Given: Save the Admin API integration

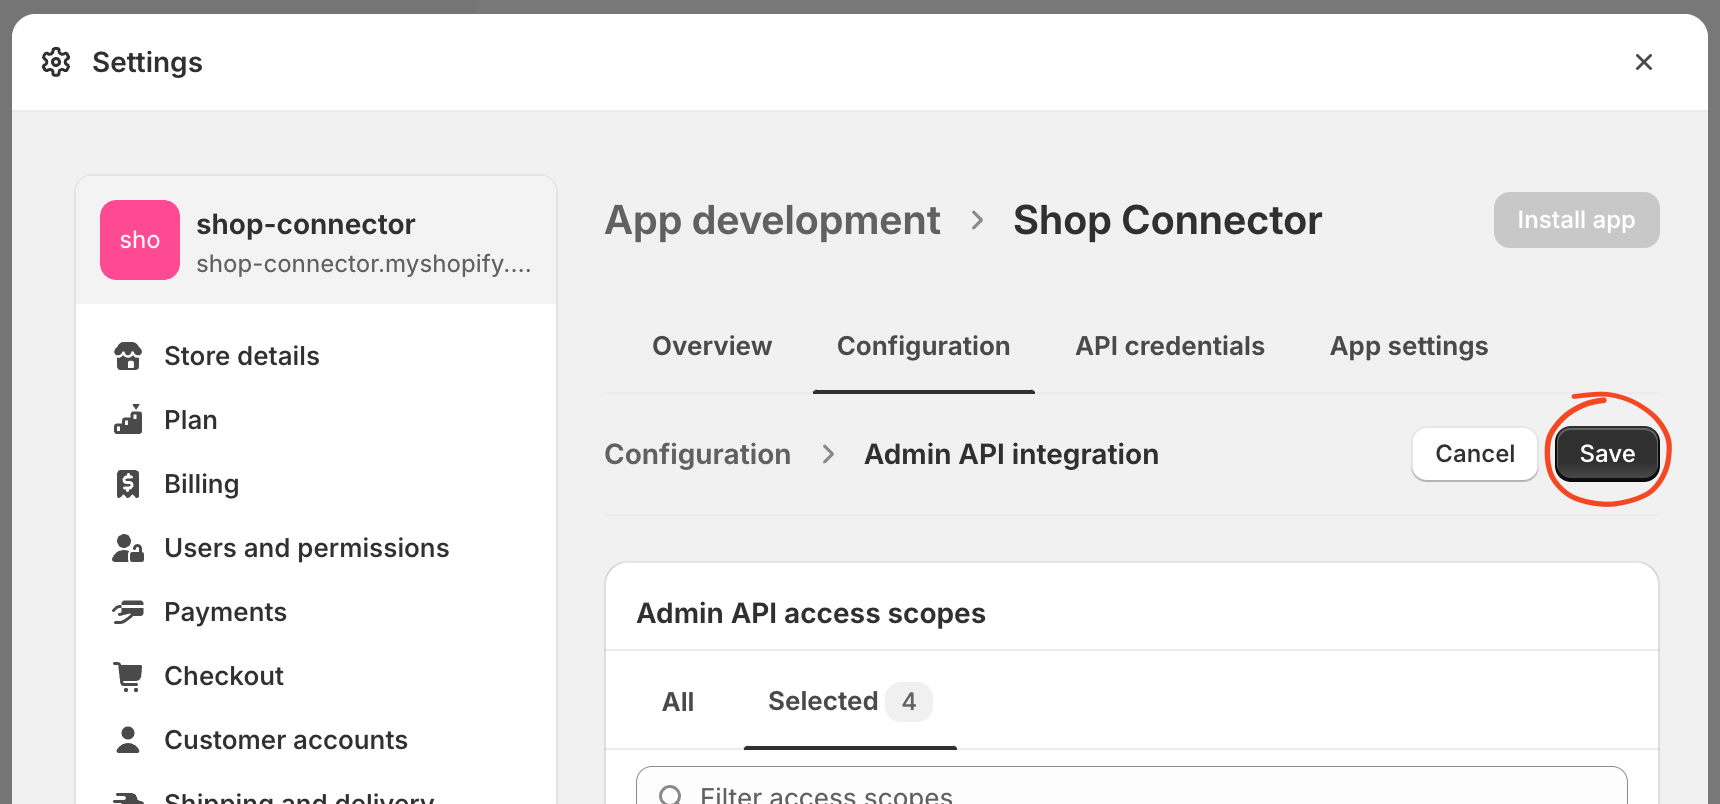Looking at the screenshot, I should tap(1607, 454).
